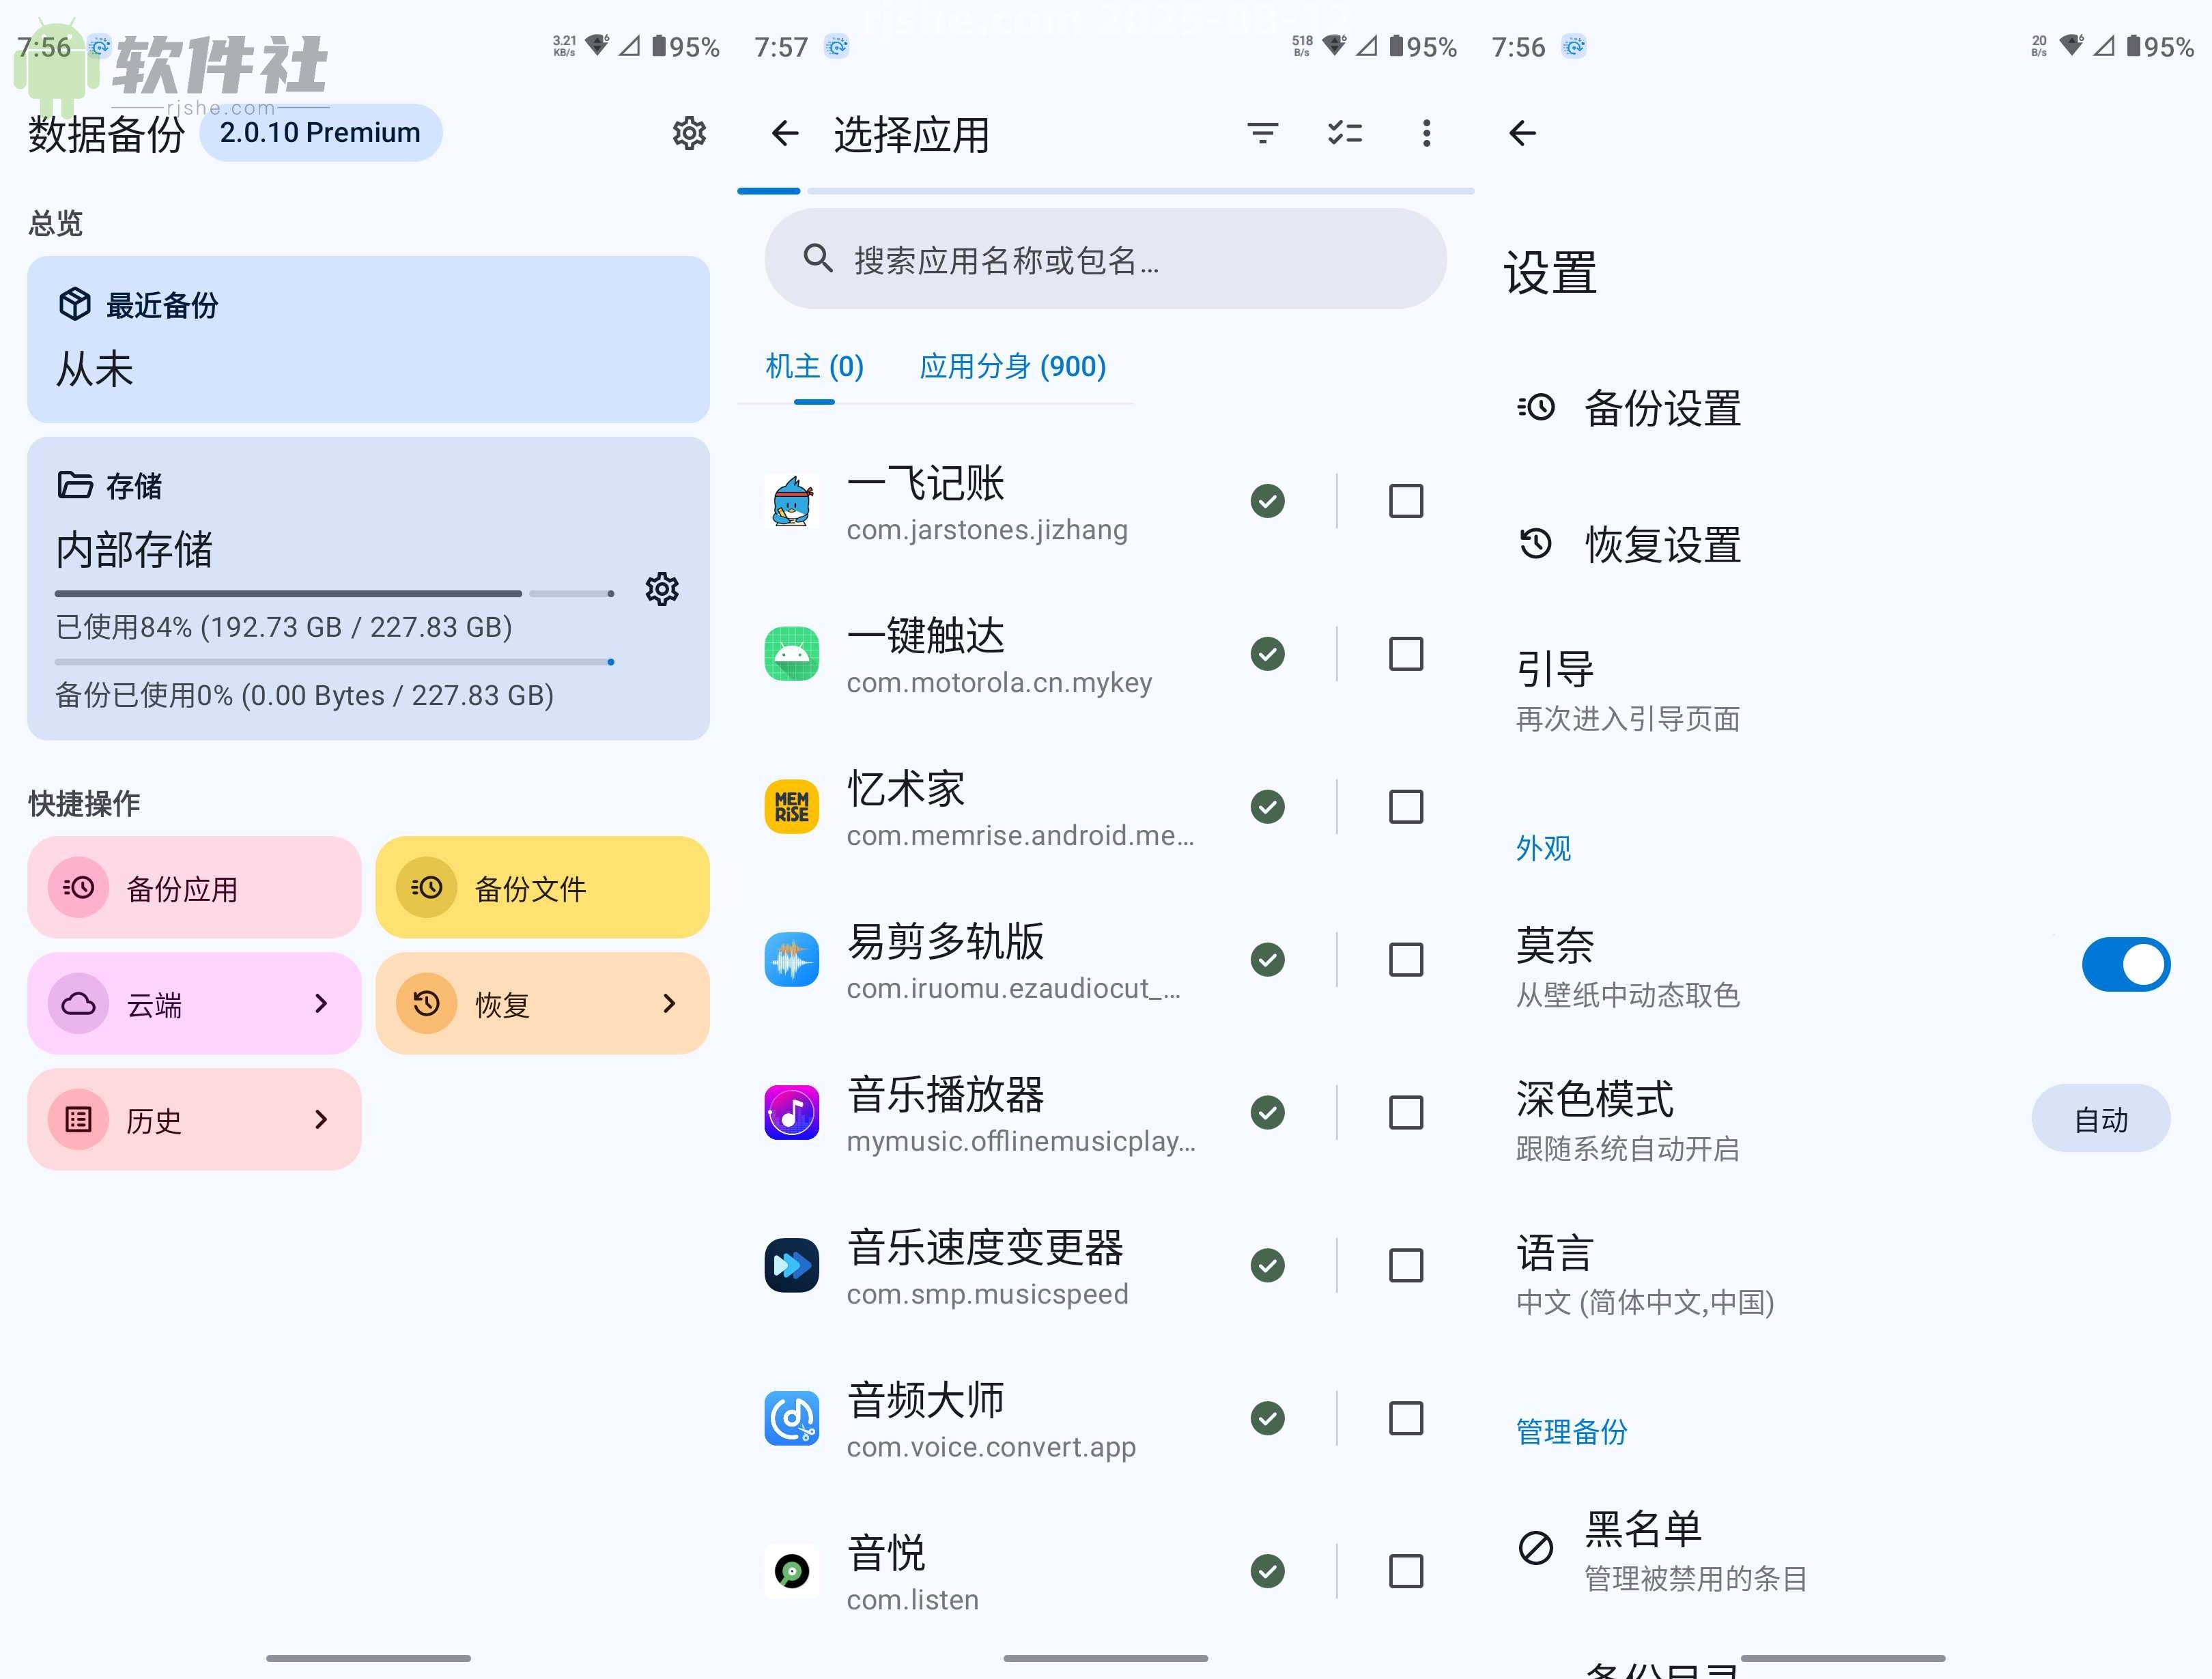Click the back arrow on 设置 page
Viewport: 2212px width, 1679px height.
(1522, 133)
